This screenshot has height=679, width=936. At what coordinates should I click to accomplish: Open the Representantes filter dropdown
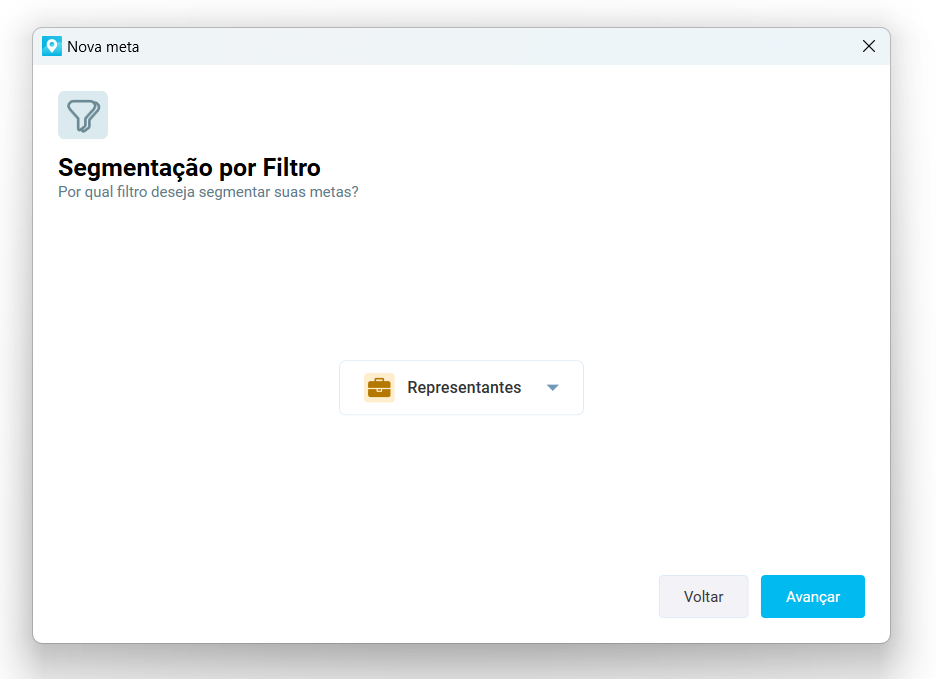[x=461, y=388]
